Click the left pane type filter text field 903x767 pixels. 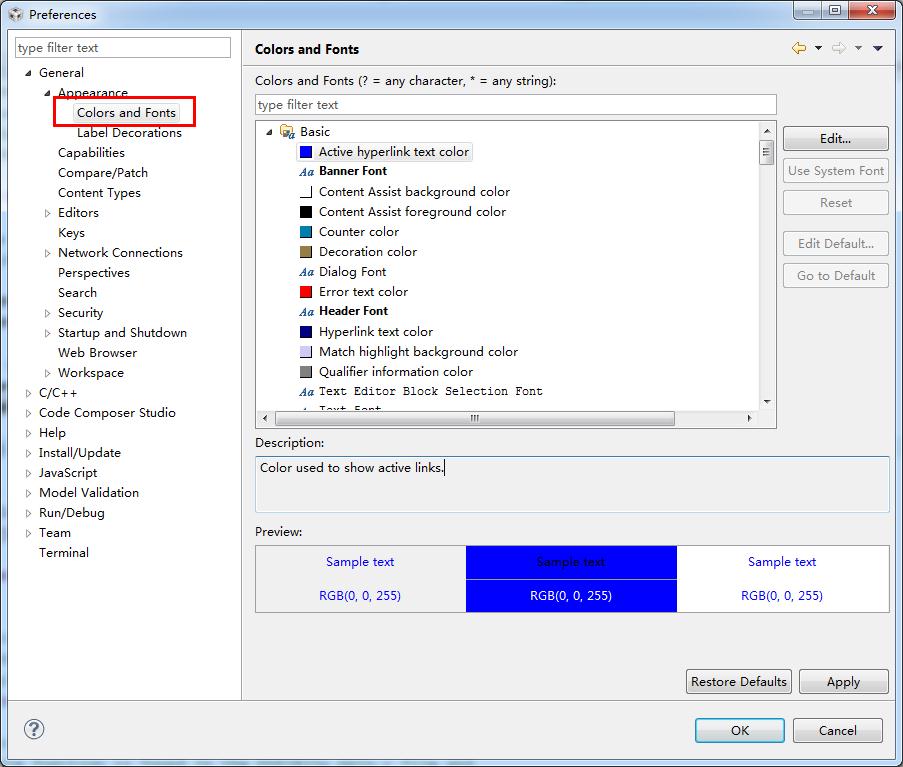tap(123, 48)
